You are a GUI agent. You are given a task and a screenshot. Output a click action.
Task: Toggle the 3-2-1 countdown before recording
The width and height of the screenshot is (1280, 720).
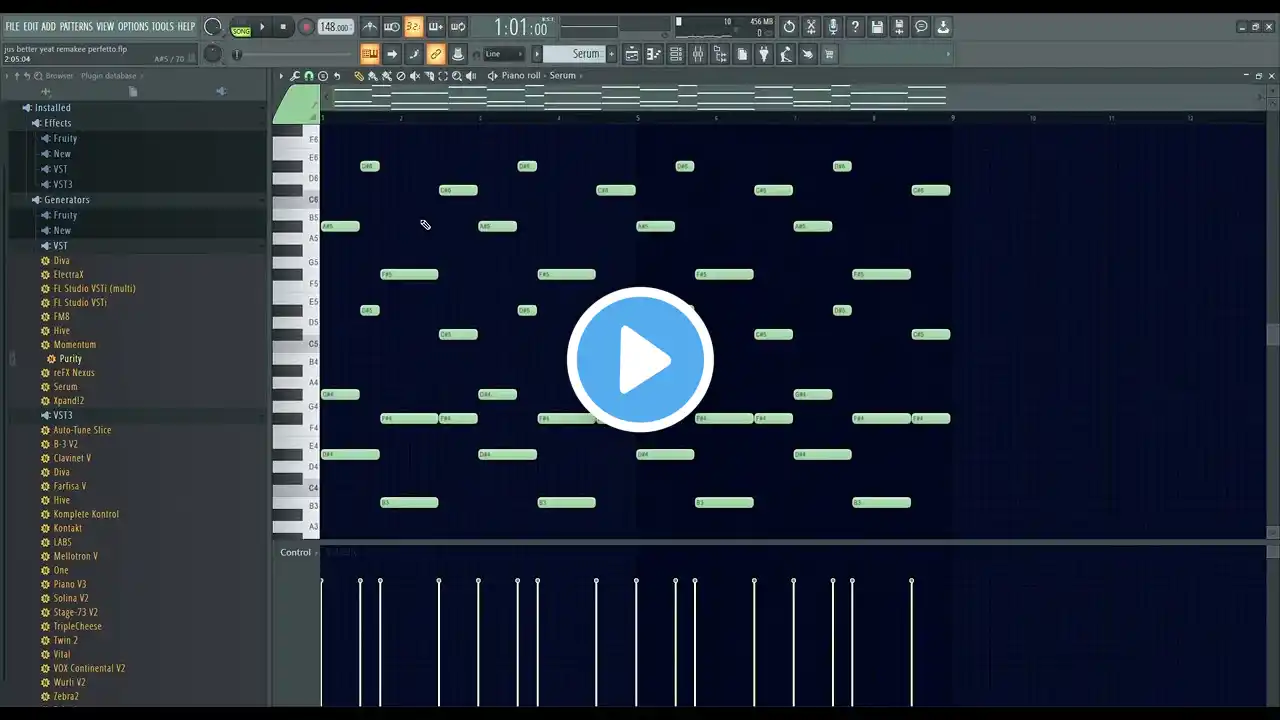[x=414, y=27]
